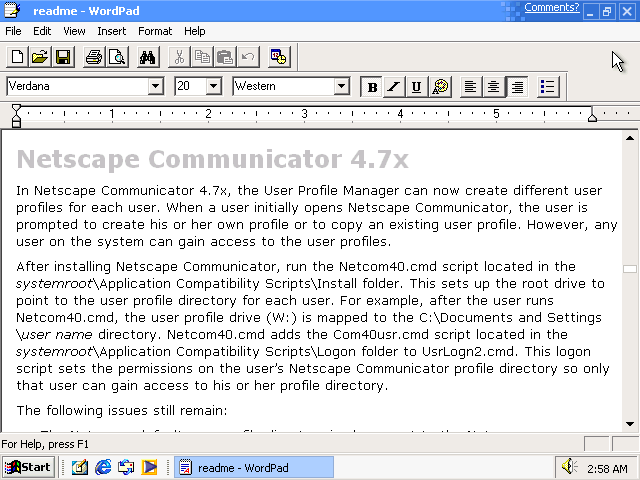Image resolution: width=640 pixels, height=480 pixels.
Task: Open the Format menu
Action: (x=155, y=31)
